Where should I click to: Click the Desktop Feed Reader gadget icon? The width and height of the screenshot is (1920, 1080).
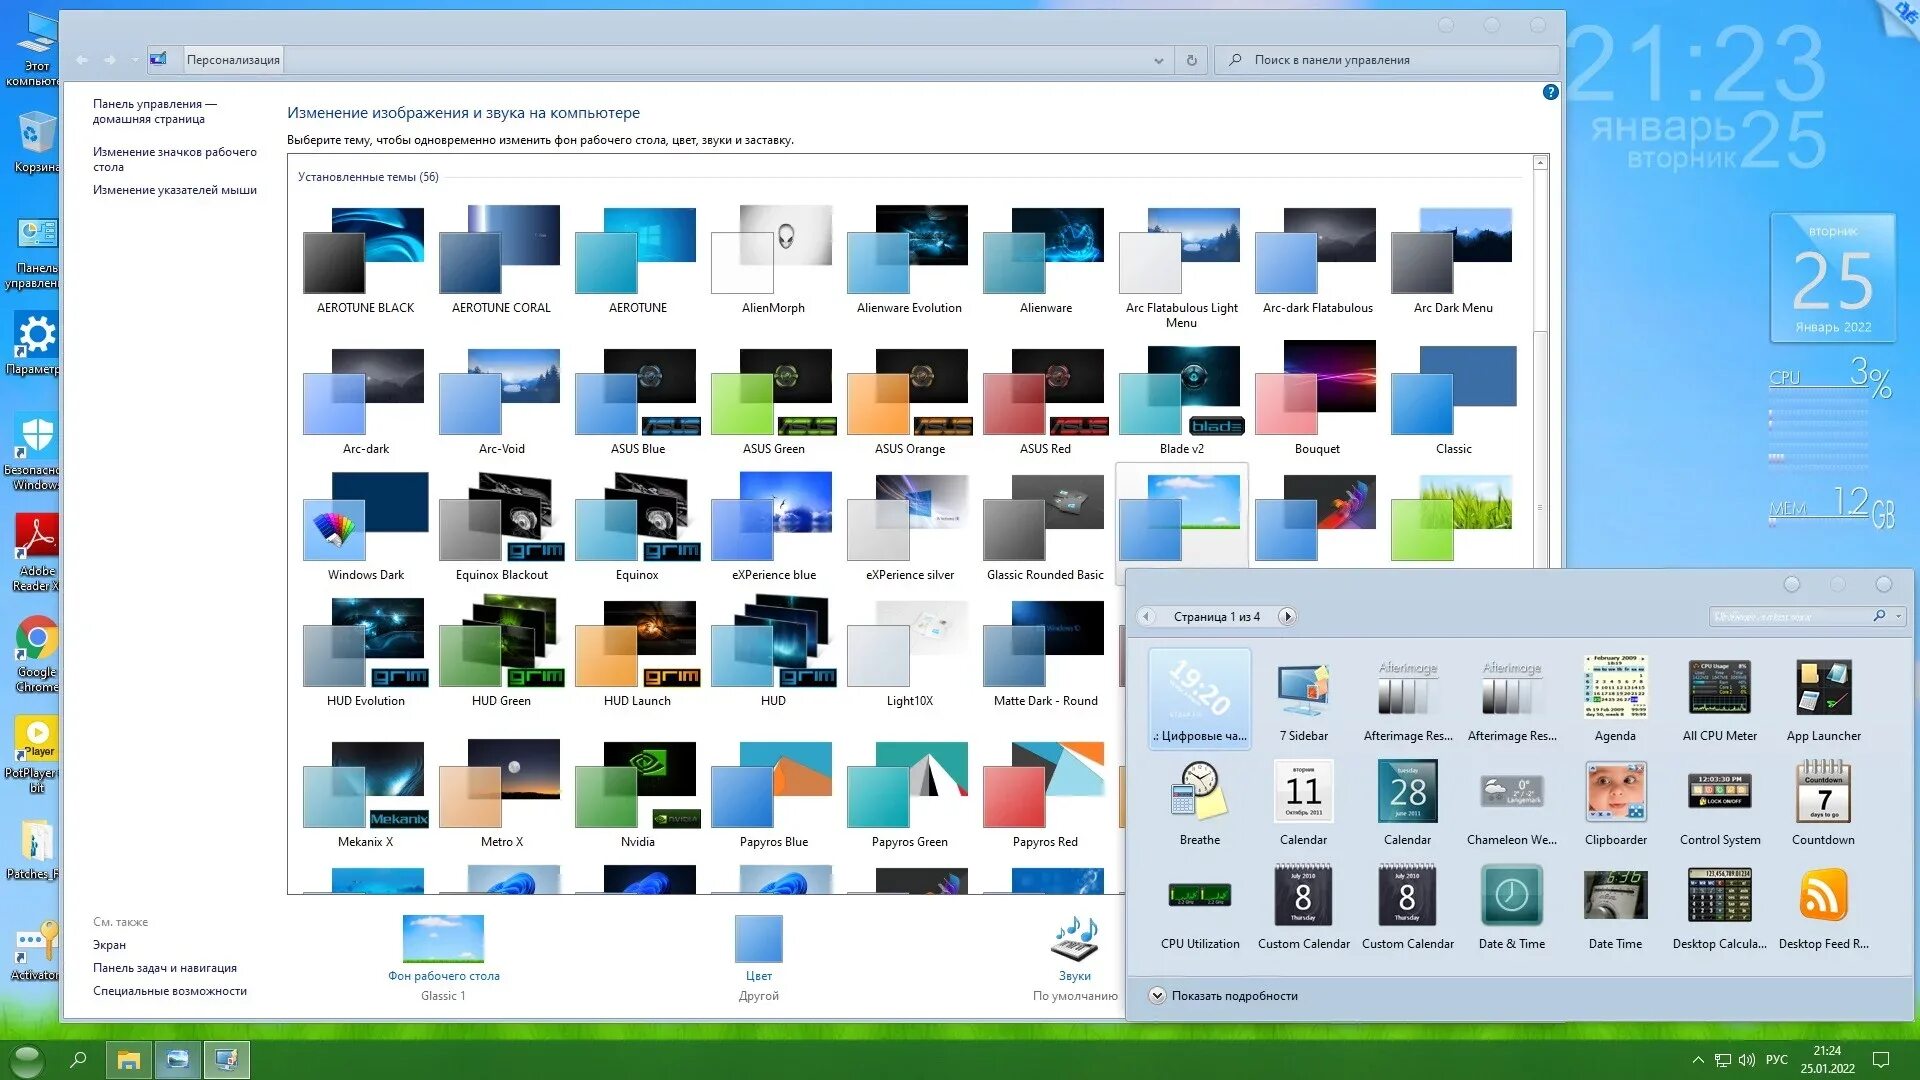click(1822, 896)
